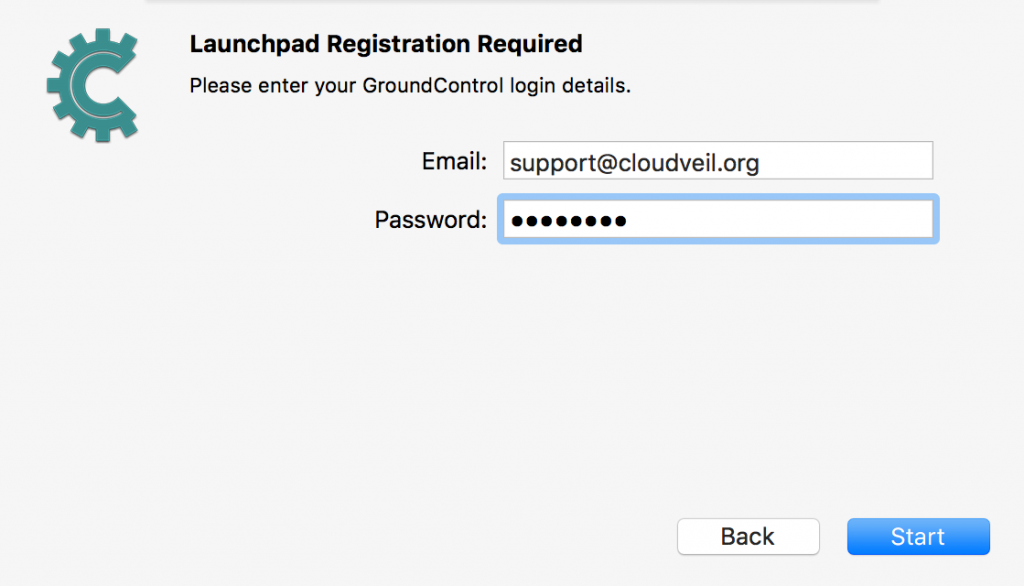Place cursor in support@cloudveil.org address text
Viewport: 1024px width, 586px height.
(x=634, y=163)
